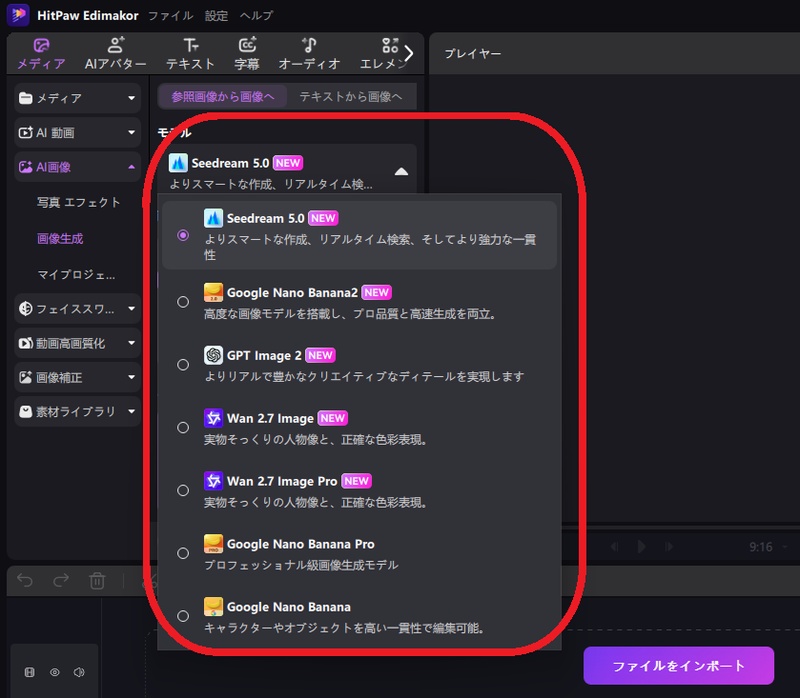This screenshot has width=800, height=698.
Task: Expand the メディア sidebar dropdown
Action: pos(78,98)
